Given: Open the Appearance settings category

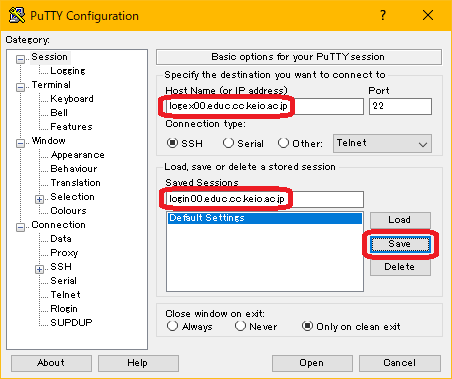Looking at the screenshot, I should click(x=77, y=155).
